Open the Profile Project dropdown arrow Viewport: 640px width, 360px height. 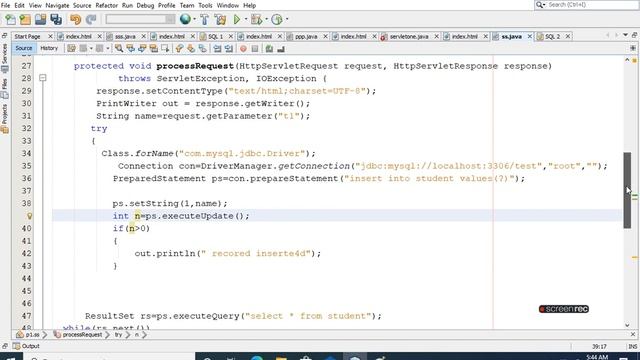[287, 19]
